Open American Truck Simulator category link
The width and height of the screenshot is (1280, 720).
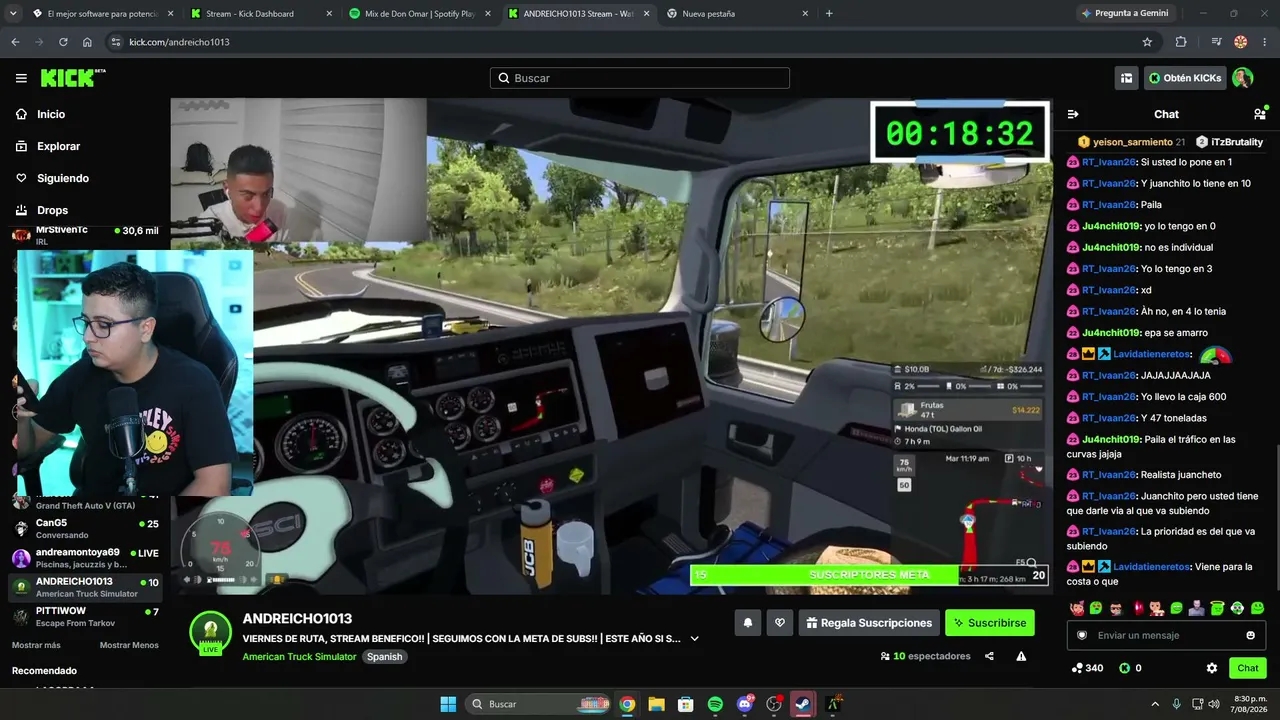coord(299,657)
